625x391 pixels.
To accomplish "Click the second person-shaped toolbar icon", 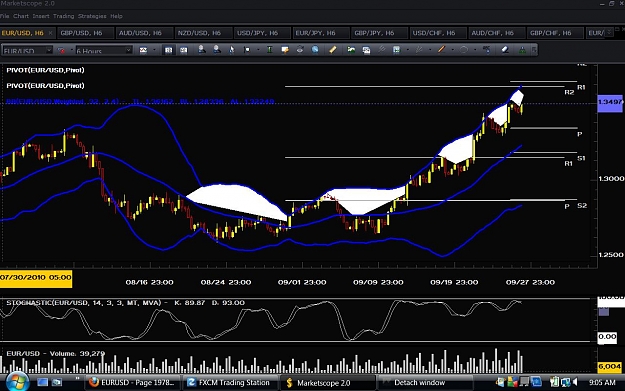I will click(x=217, y=50).
